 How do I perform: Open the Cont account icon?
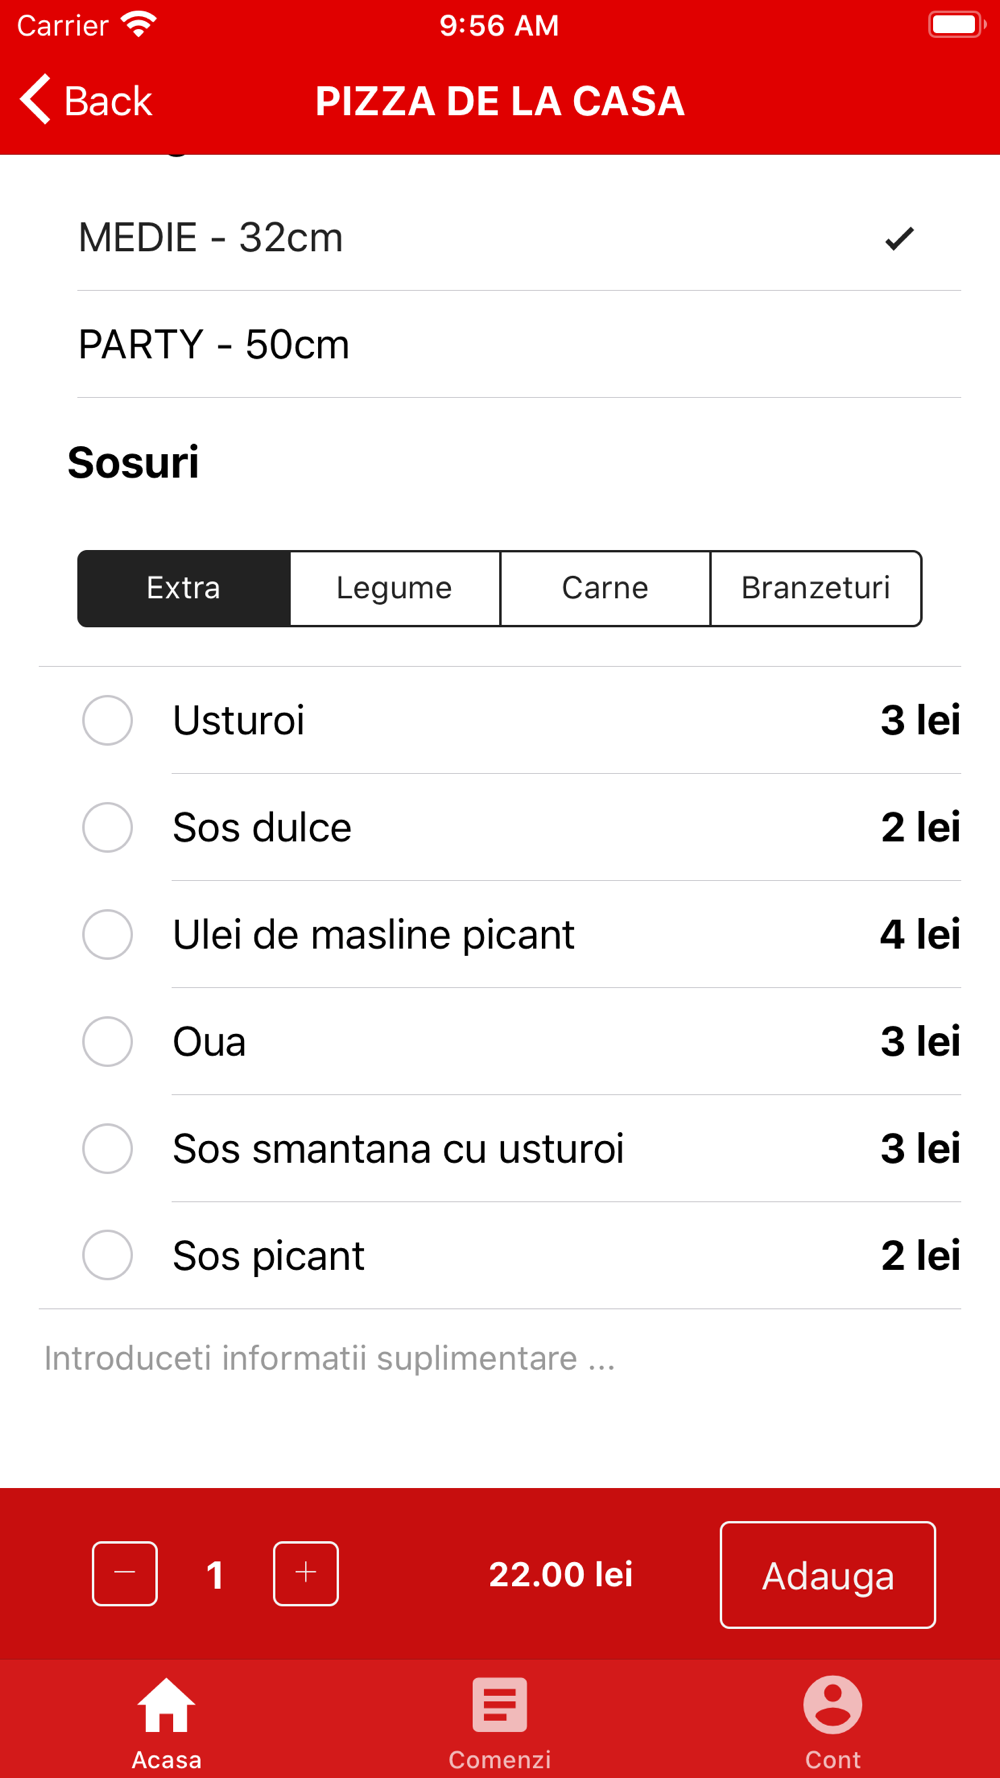[832, 1704]
